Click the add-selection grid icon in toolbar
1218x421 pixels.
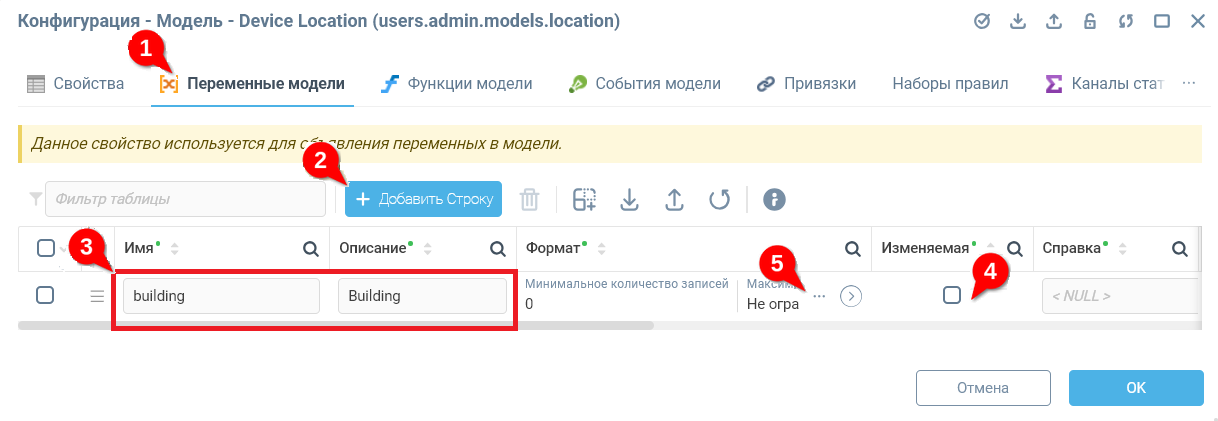[584, 200]
